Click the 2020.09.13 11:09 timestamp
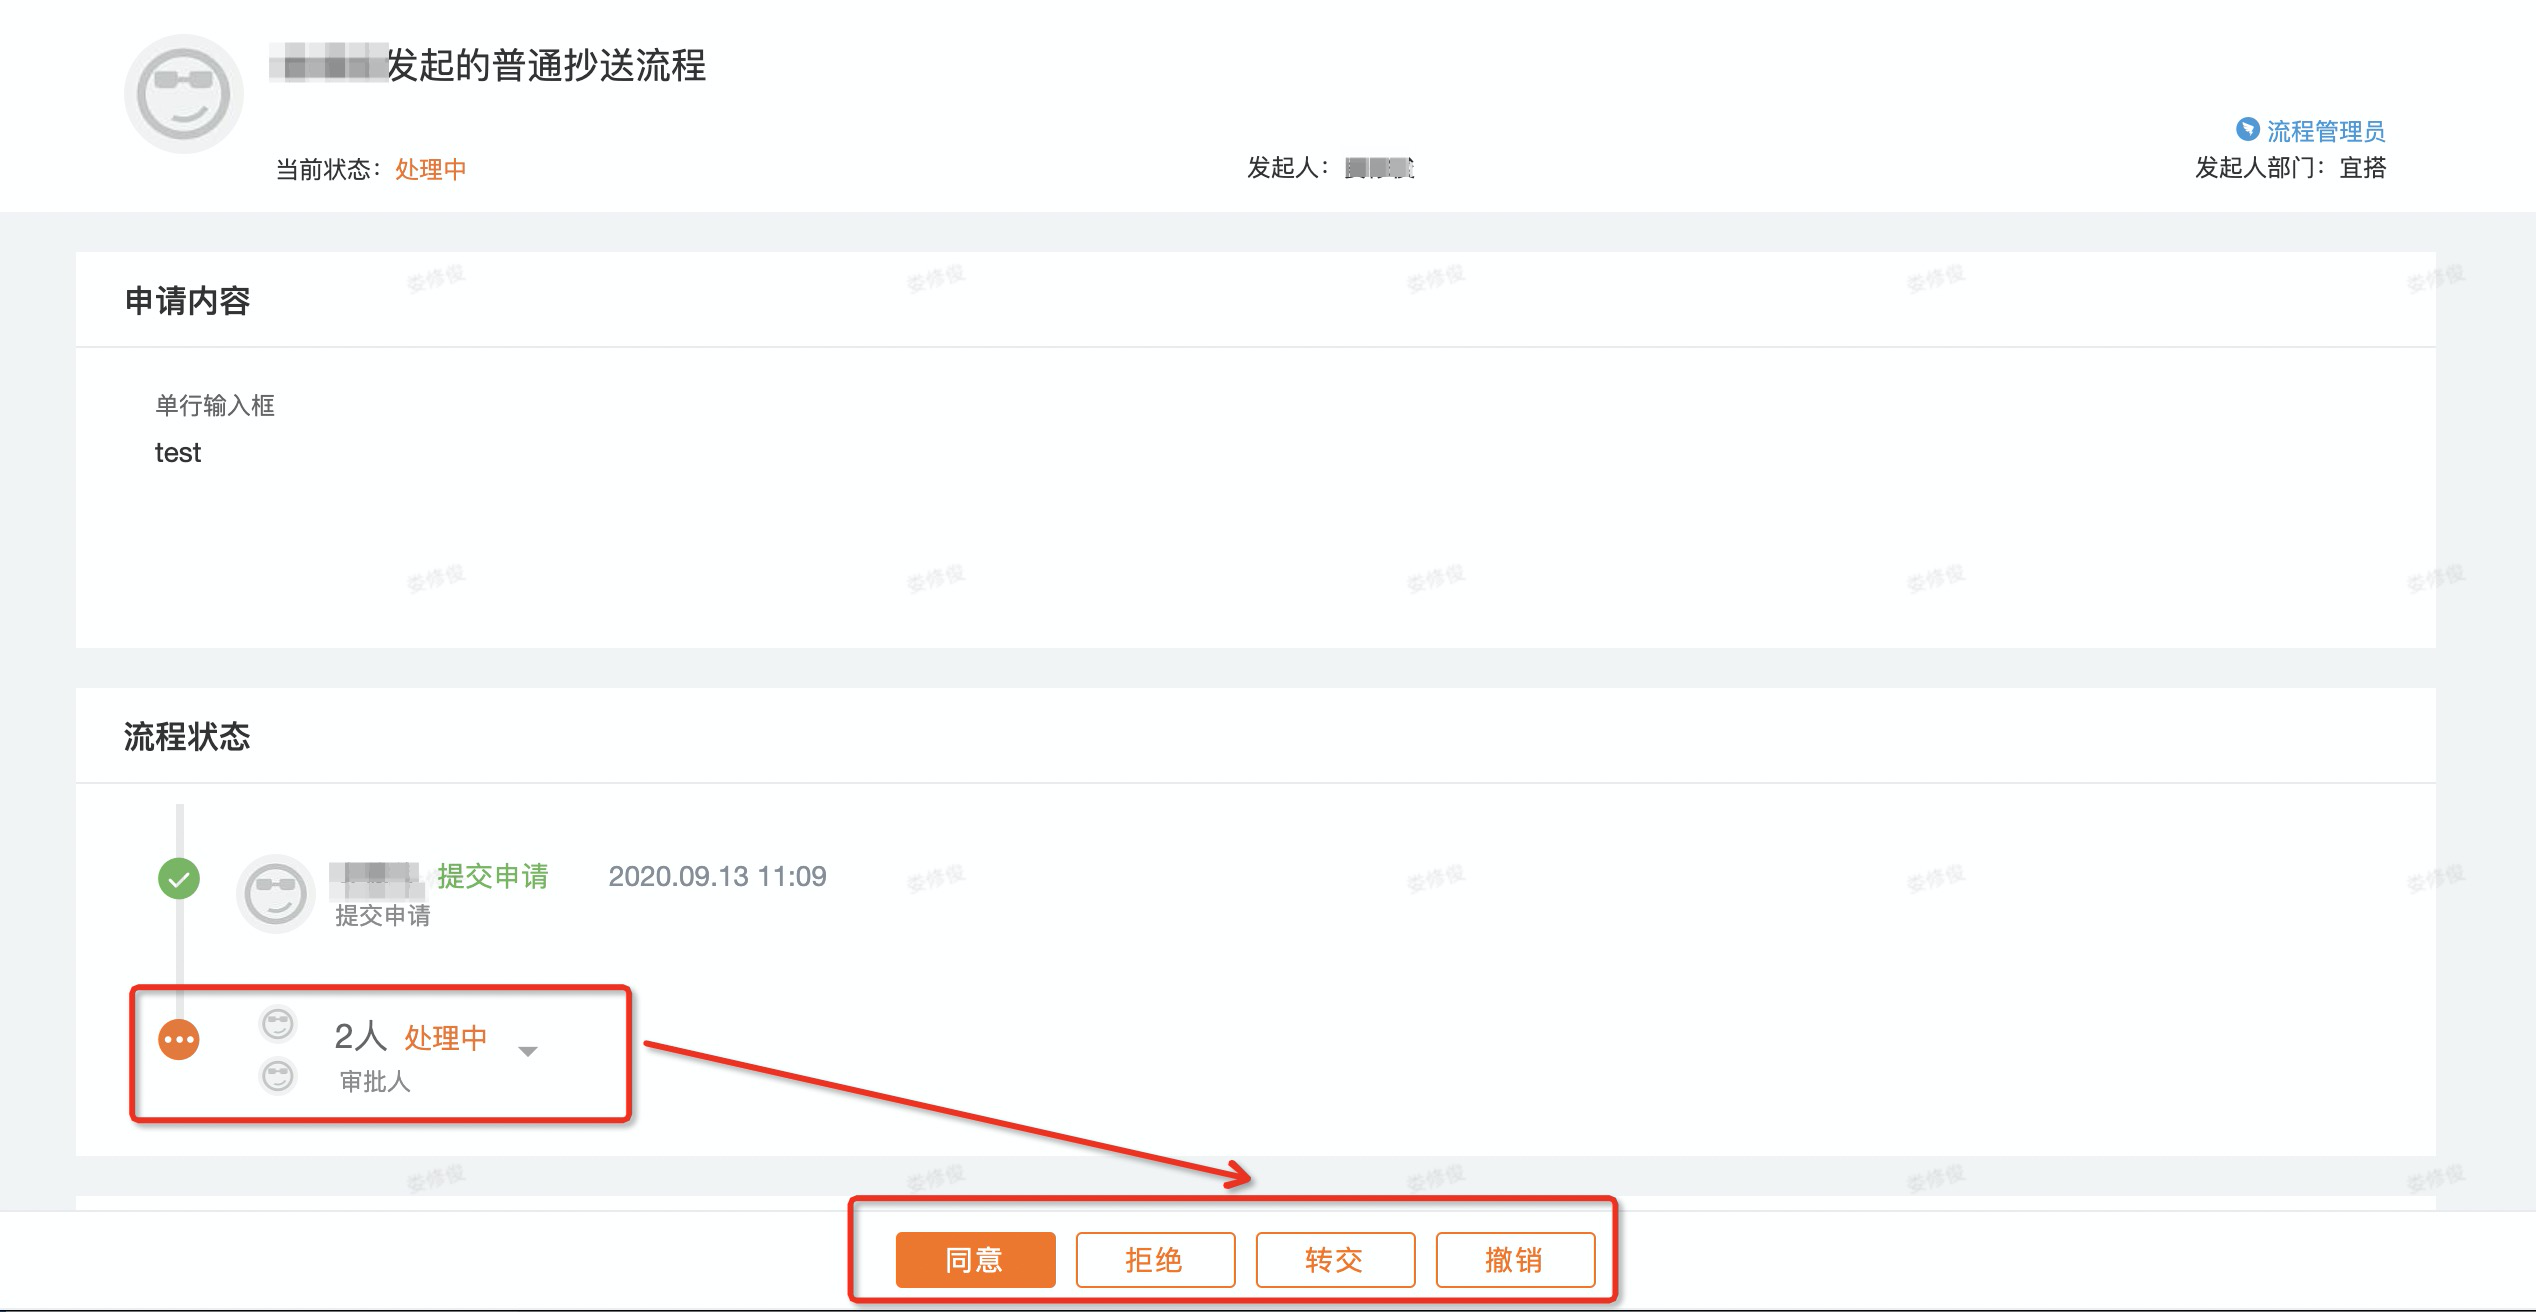The width and height of the screenshot is (2536, 1312). [717, 876]
